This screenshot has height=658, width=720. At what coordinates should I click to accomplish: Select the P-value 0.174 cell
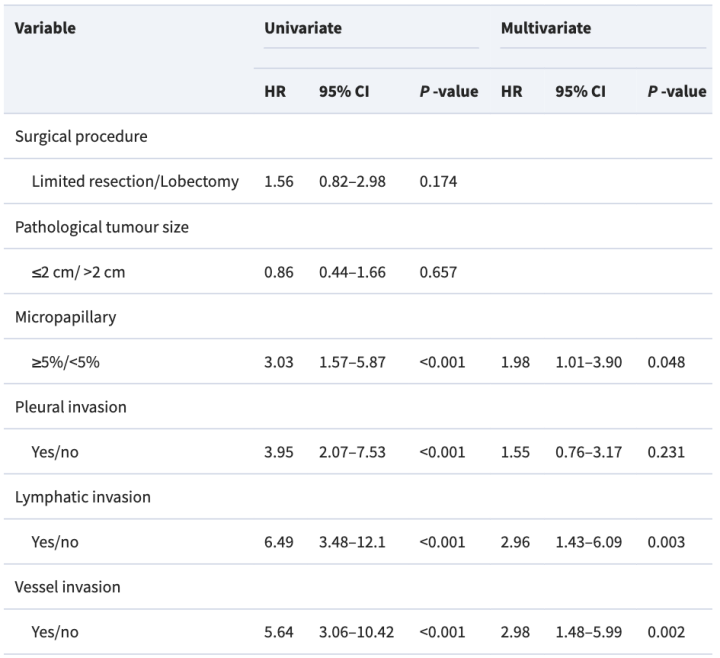pyautogui.click(x=438, y=181)
